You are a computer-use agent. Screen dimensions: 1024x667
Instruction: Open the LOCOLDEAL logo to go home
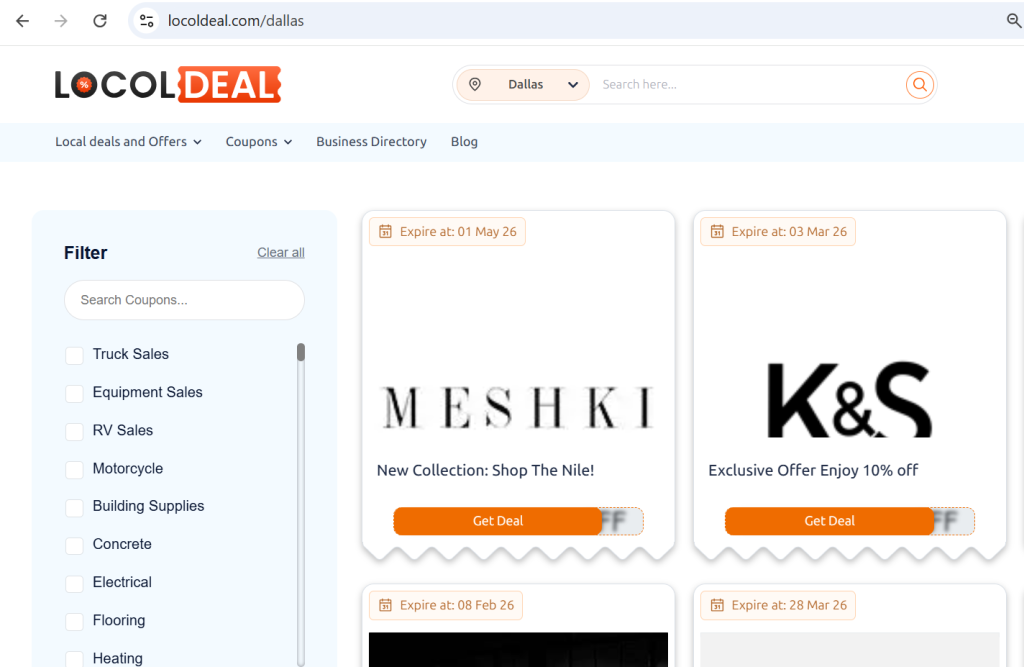tap(167, 84)
